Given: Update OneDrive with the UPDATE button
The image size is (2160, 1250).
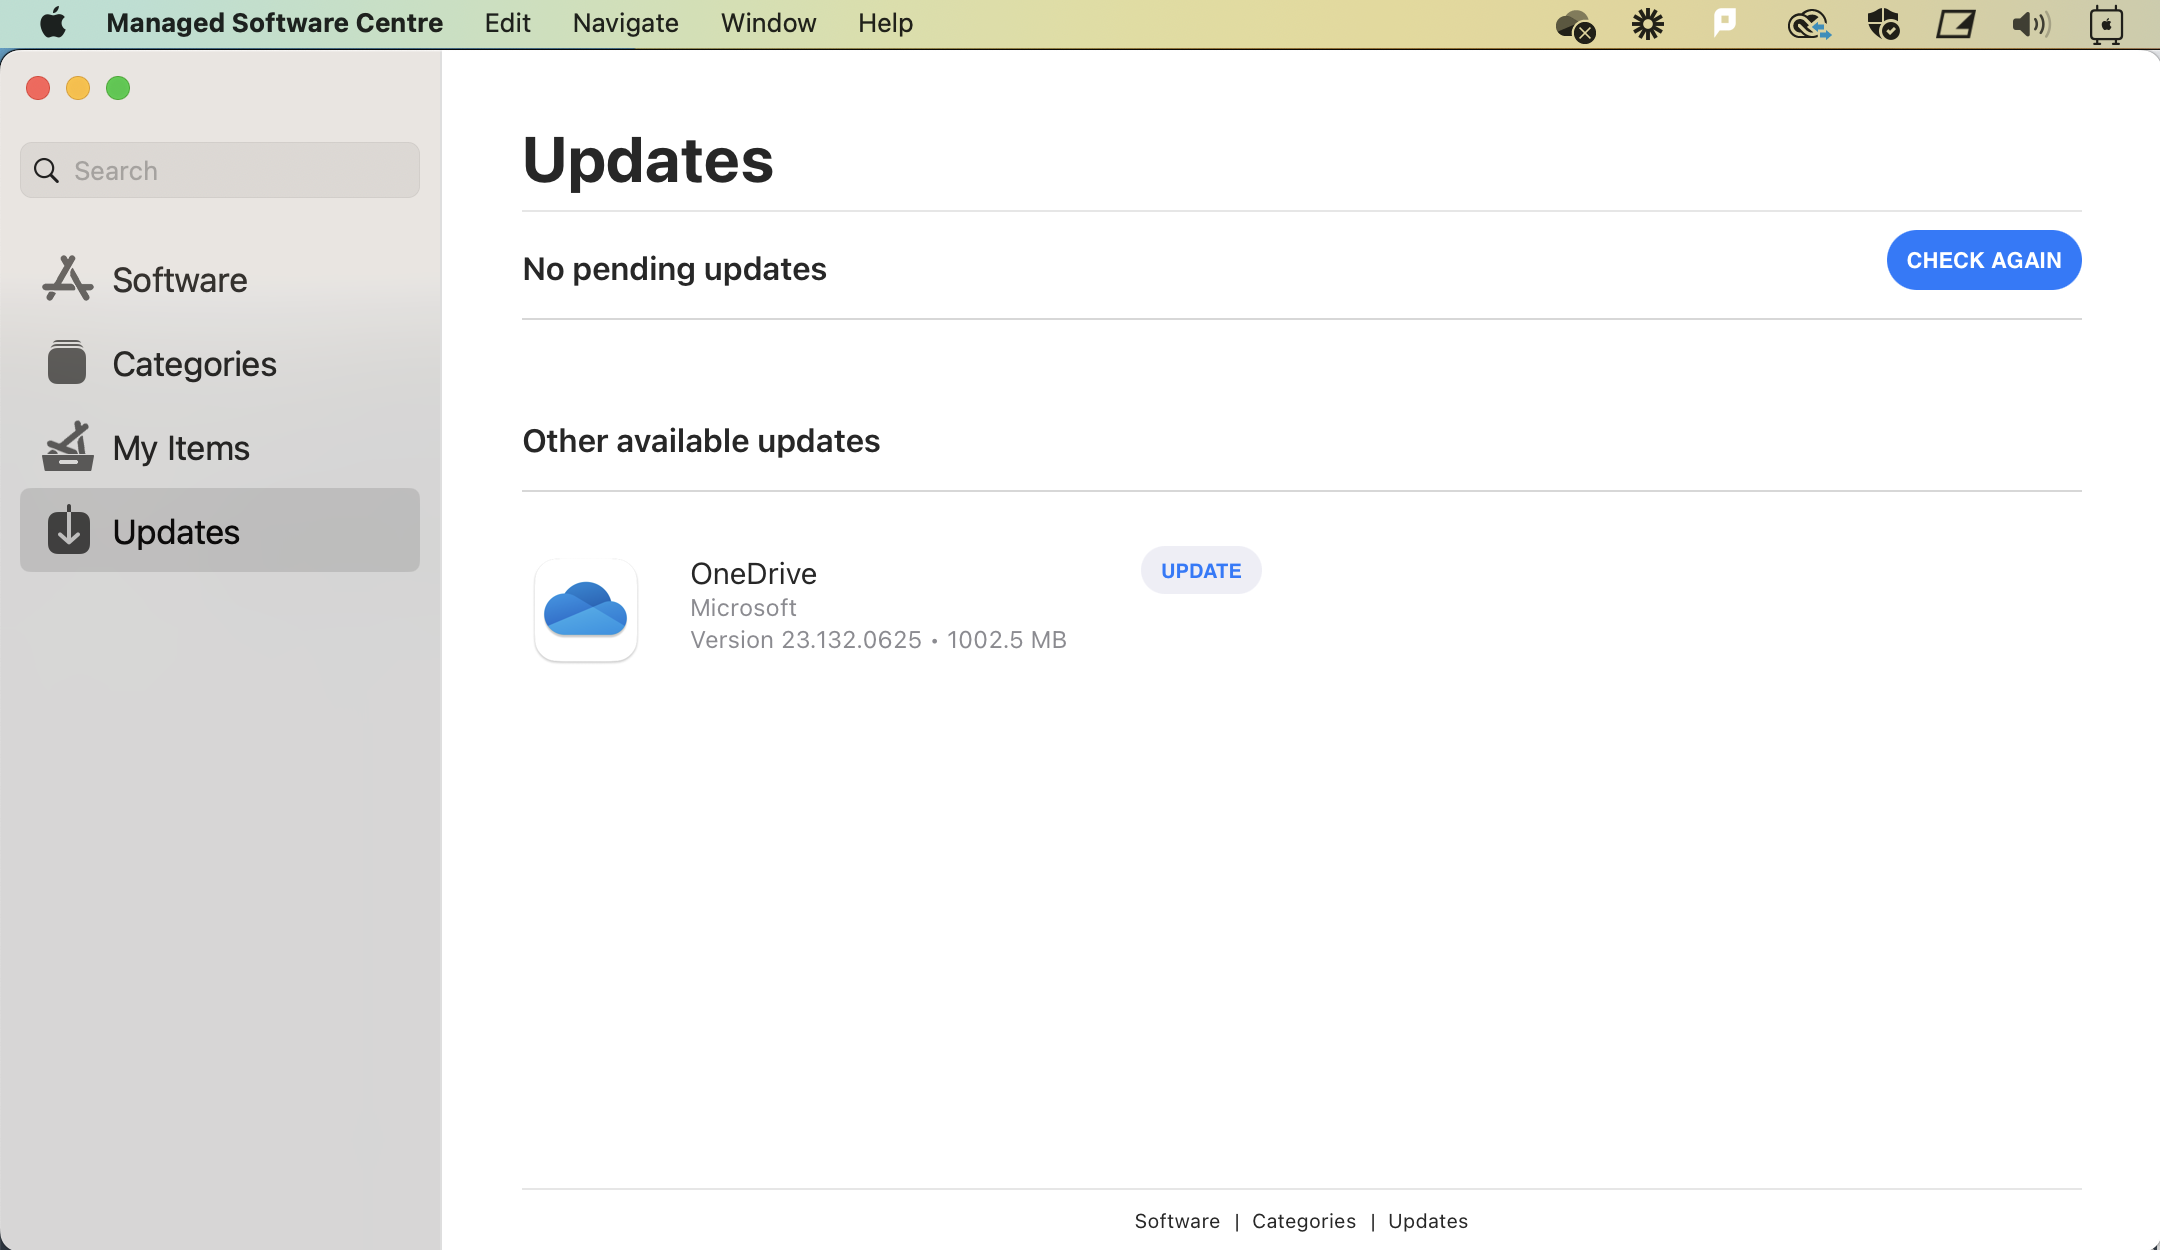Looking at the screenshot, I should [x=1201, y=571].
